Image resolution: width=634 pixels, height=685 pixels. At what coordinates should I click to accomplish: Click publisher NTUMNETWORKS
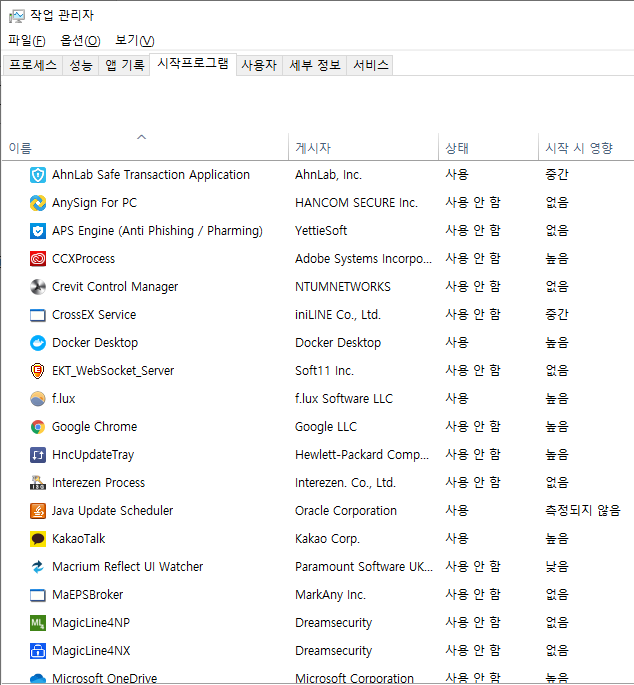(x=343, y=287)
